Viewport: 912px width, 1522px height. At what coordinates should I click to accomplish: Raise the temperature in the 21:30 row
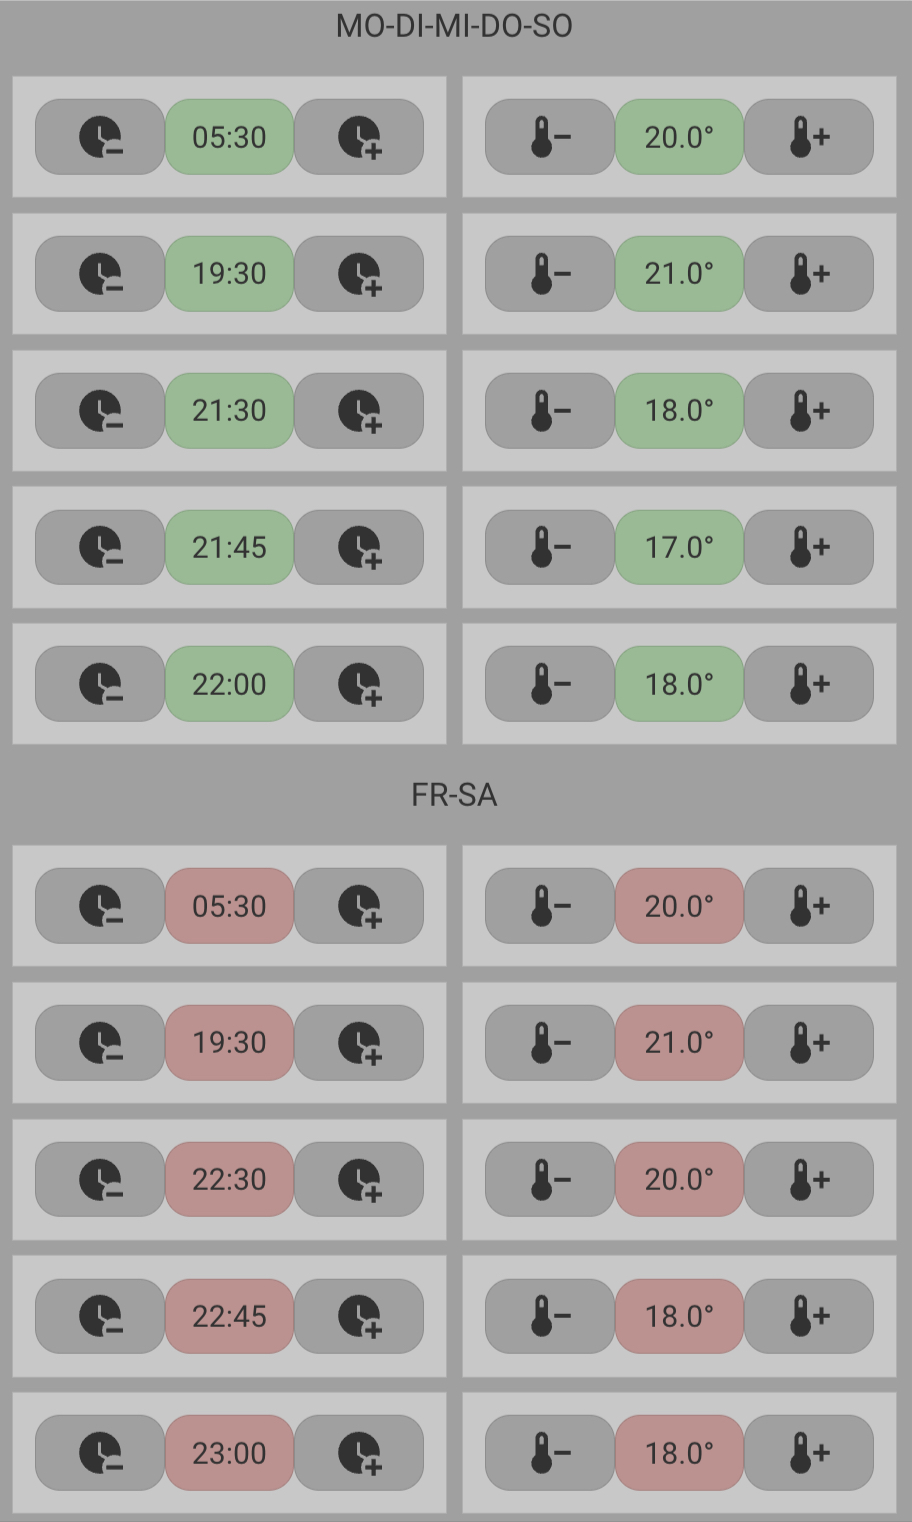pos(809,410)
